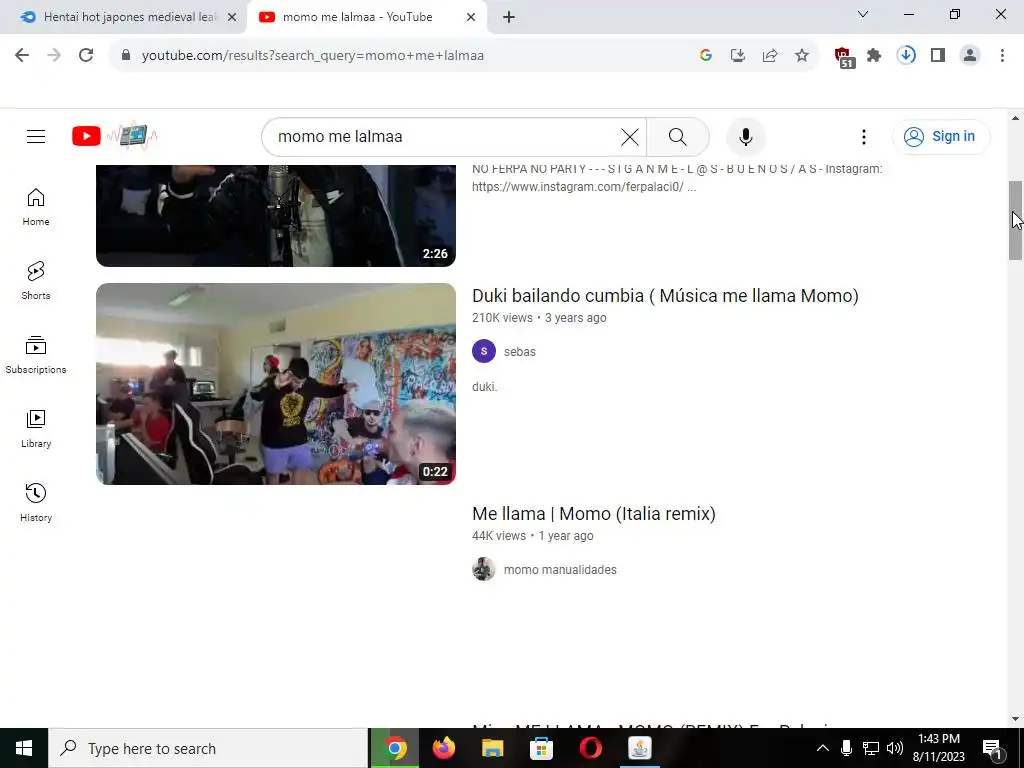Start voice search with microphone

pos(746,137)
